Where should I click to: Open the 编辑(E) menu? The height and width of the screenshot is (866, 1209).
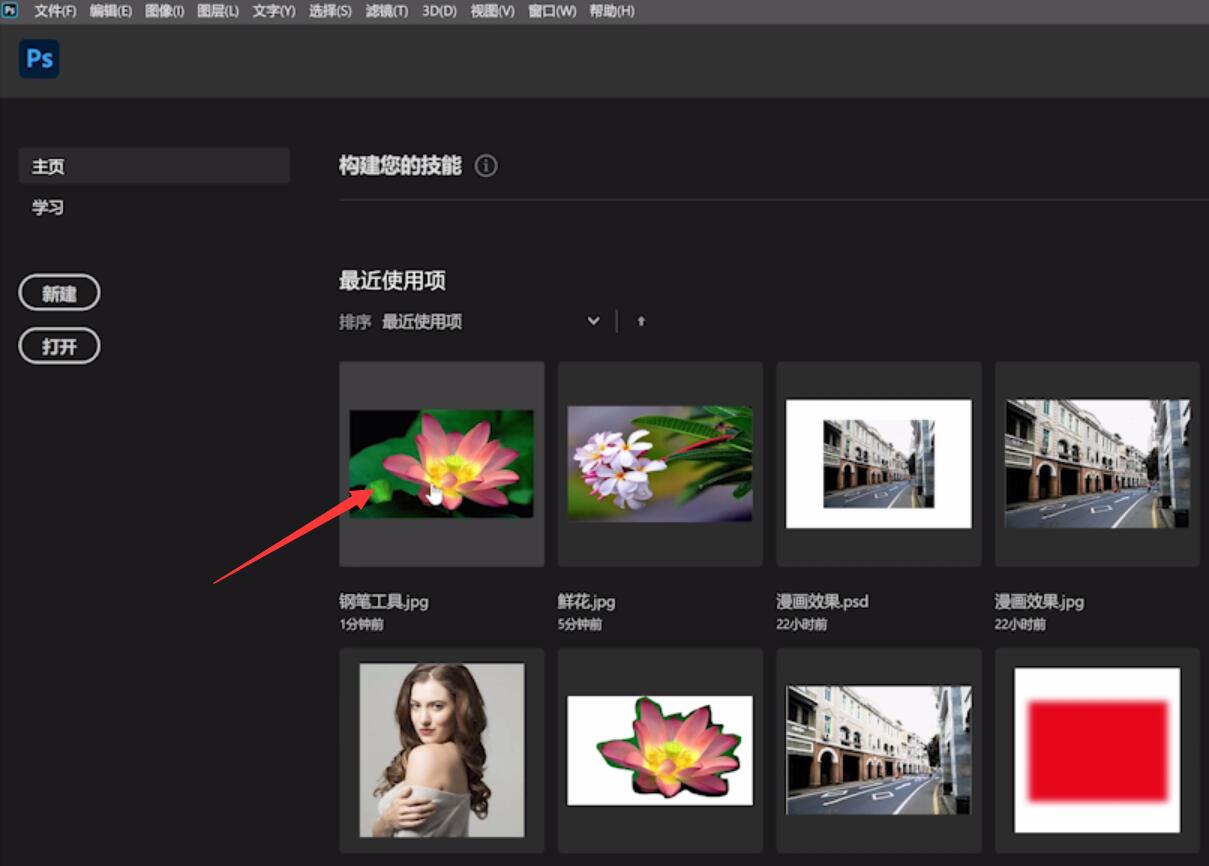[x=111, y=11]
